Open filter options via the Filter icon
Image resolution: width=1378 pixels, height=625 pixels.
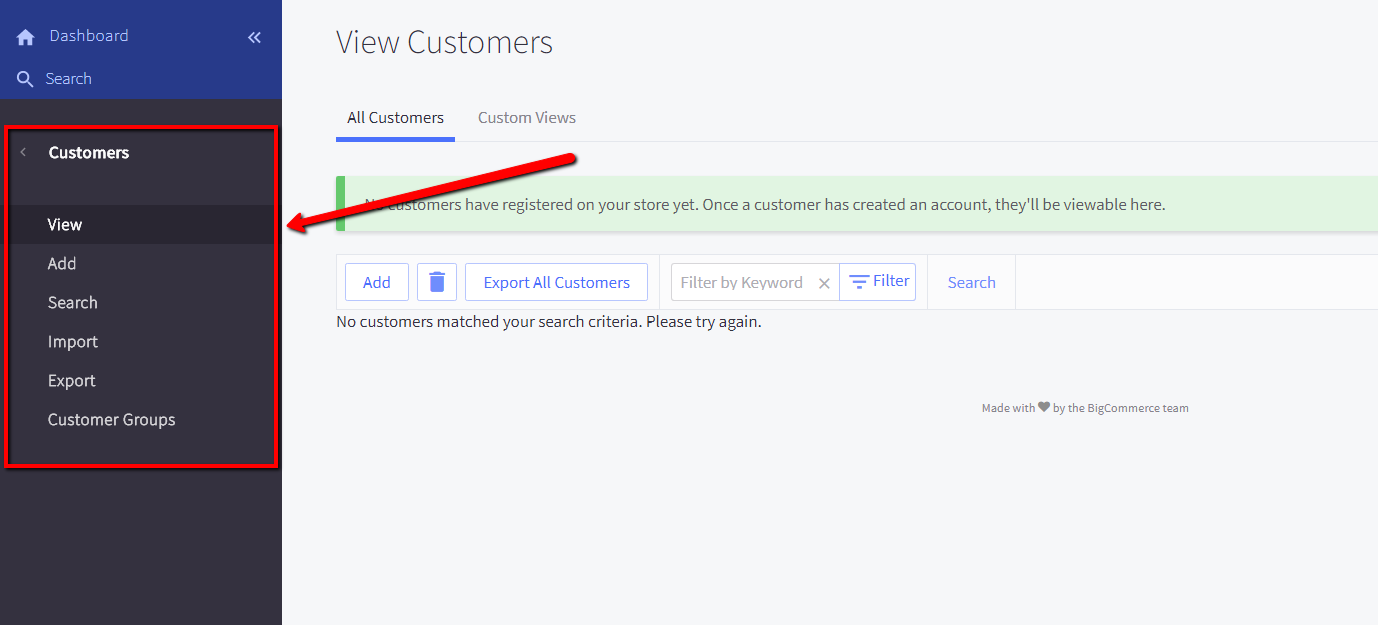tap(877, 281)
